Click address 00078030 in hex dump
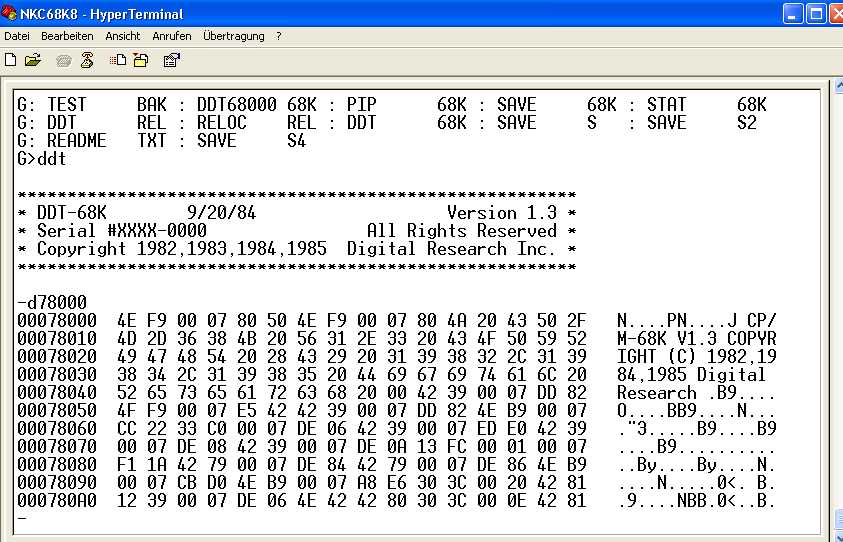Screen dimensions: 843x542 (x=57, y=375)
